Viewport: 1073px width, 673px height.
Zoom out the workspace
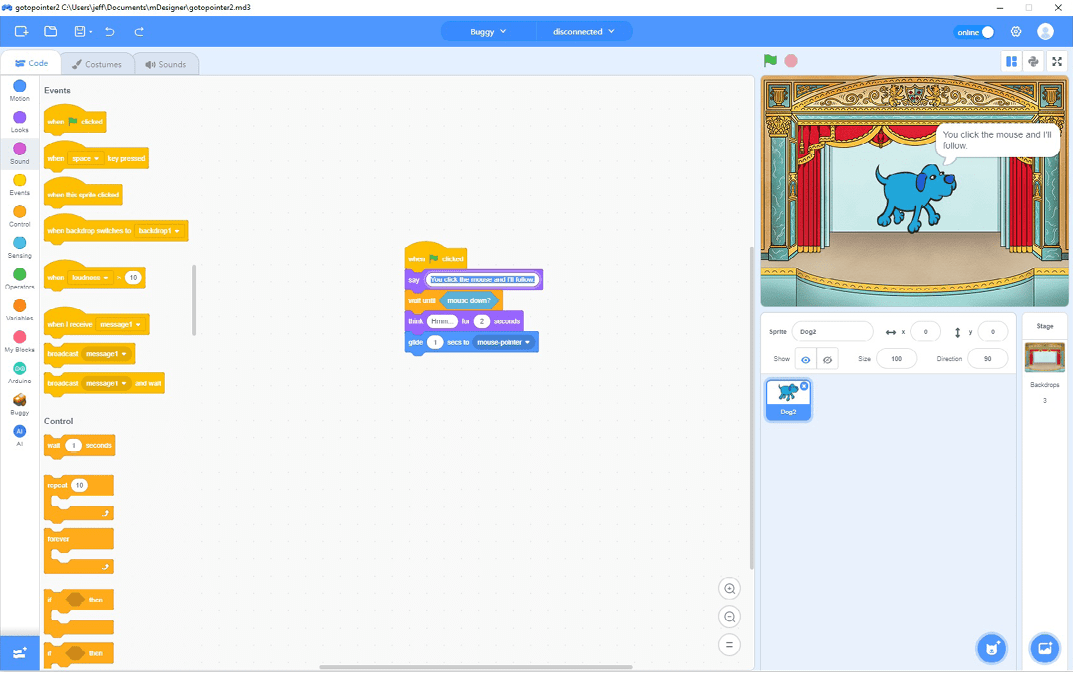coord(729,617)
